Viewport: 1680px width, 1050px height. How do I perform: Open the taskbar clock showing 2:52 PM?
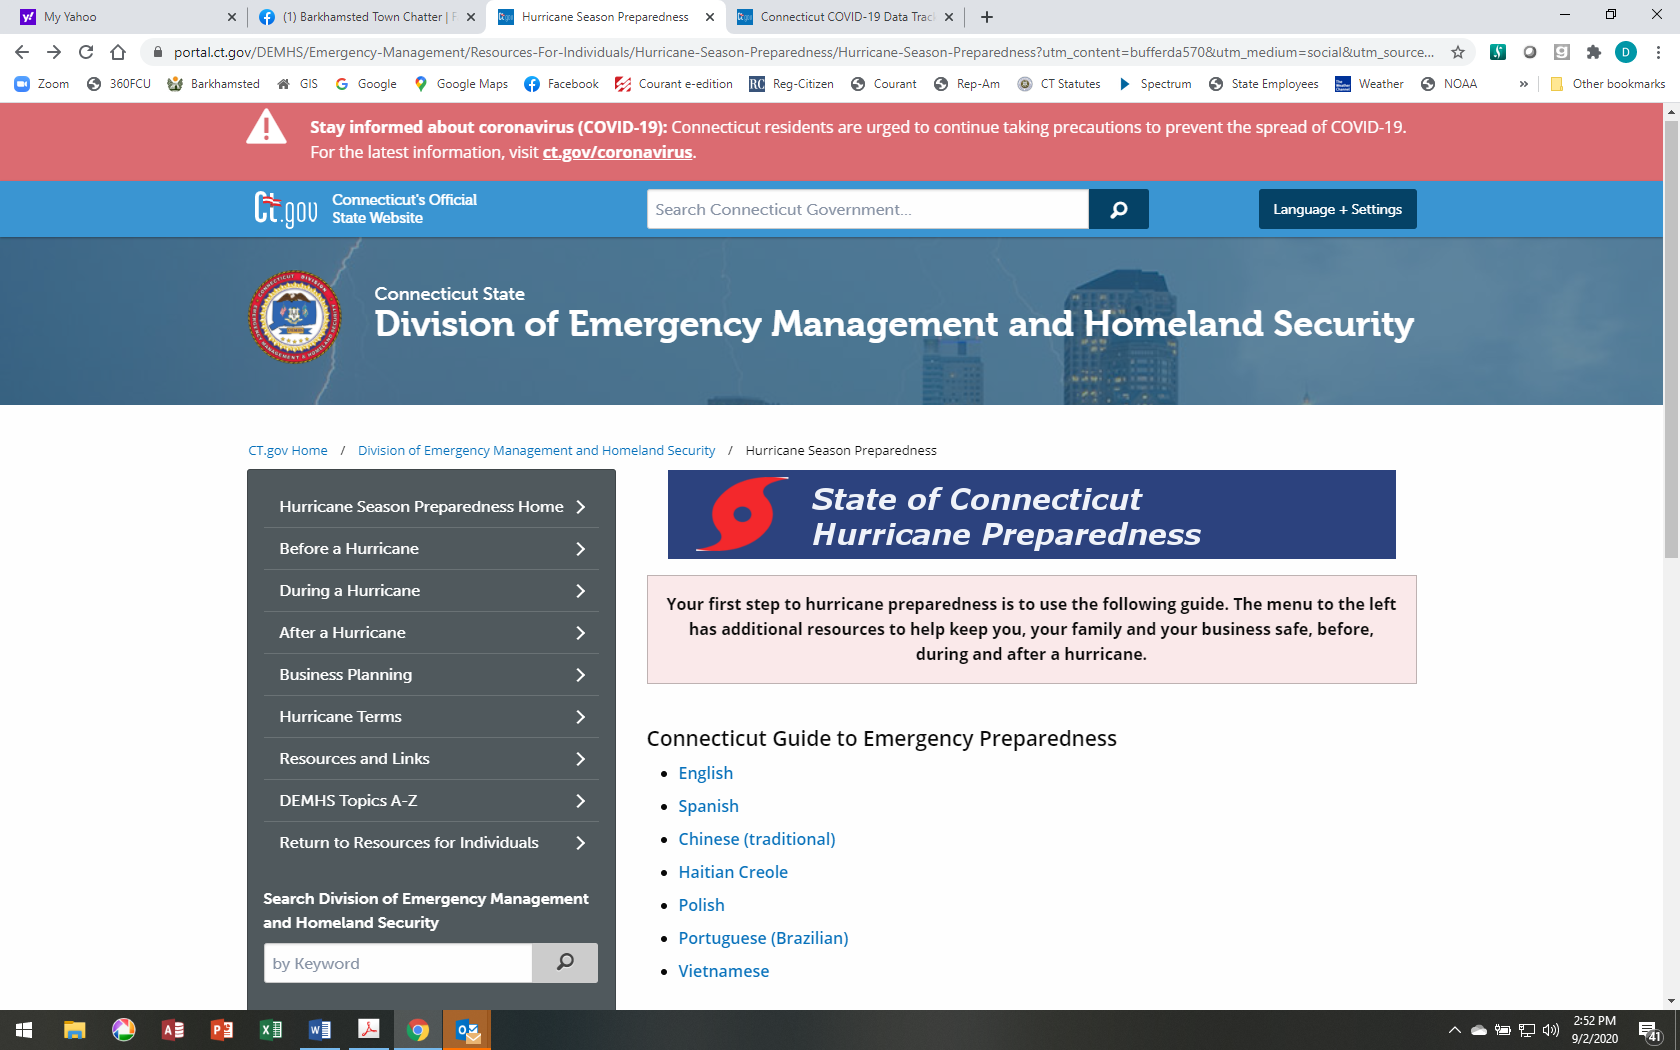point(1594,1030)
